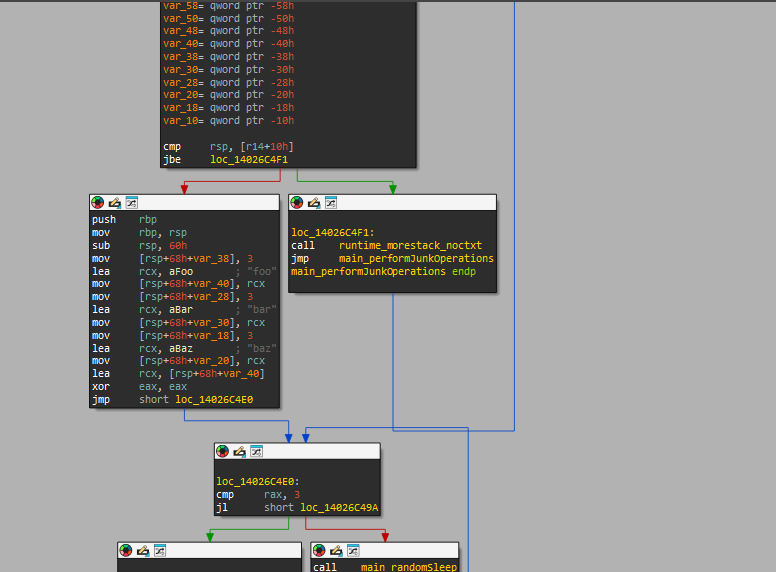776x572 pixels.
Task: Click the pencil edit icon on the push rbp block
Action: [114, 202]
